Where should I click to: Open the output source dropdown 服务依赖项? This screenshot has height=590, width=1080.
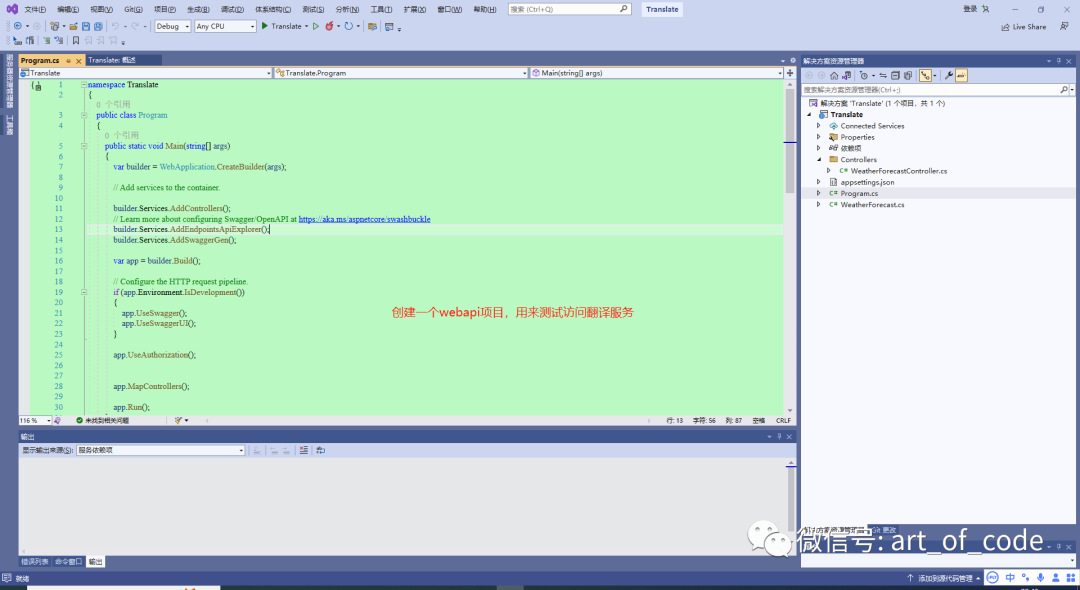point(160,450)
